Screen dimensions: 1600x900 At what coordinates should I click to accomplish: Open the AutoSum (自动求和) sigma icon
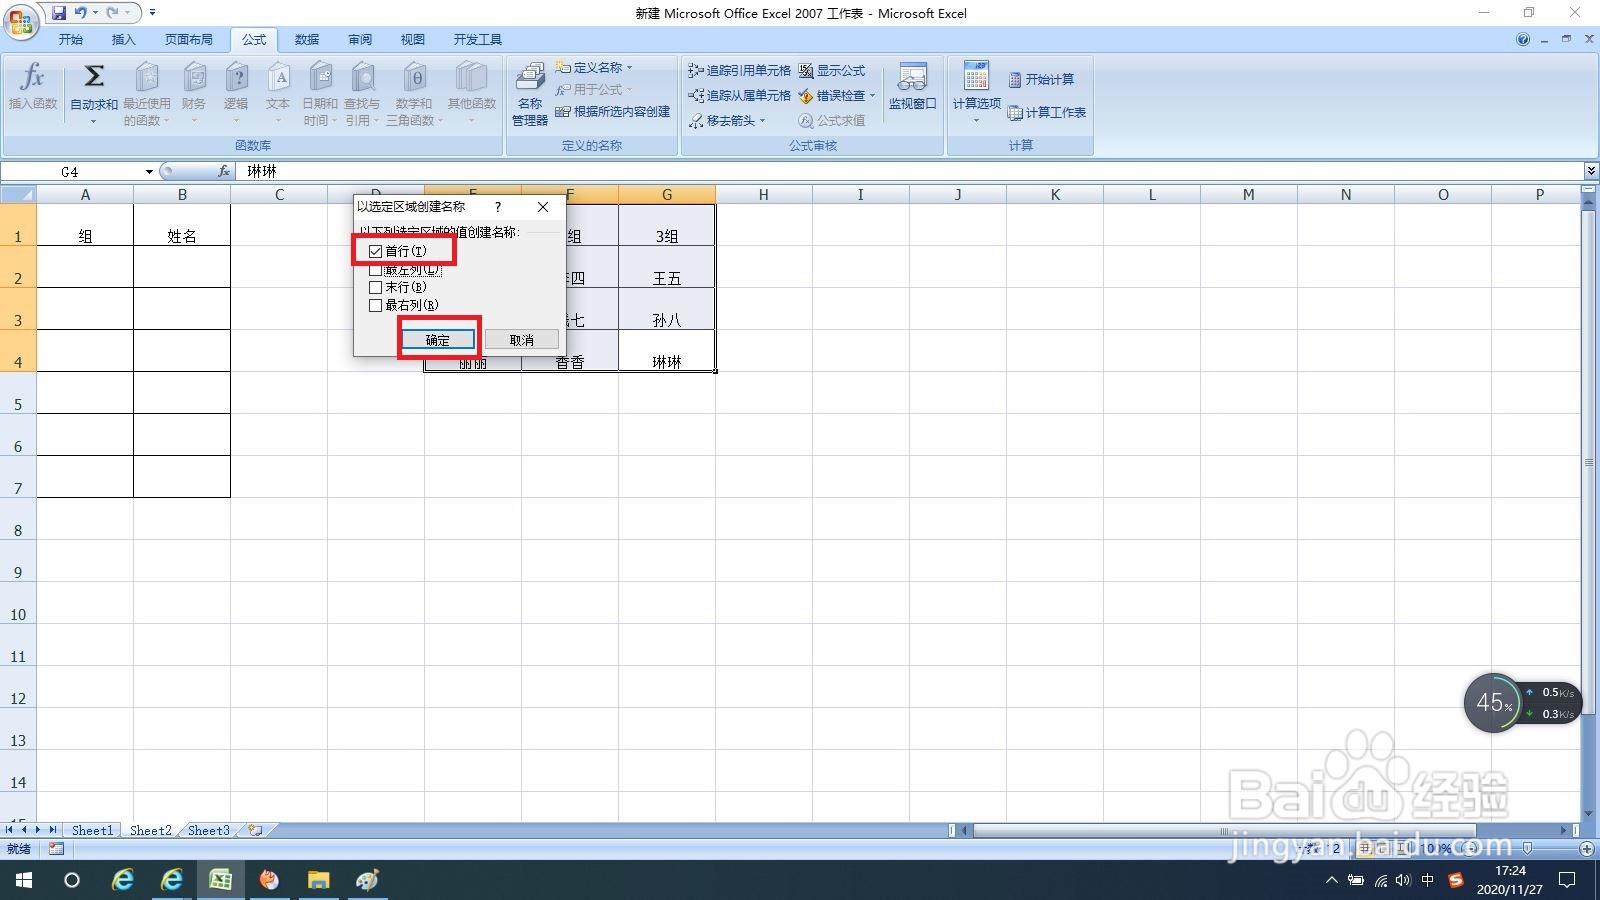[94, 77]
